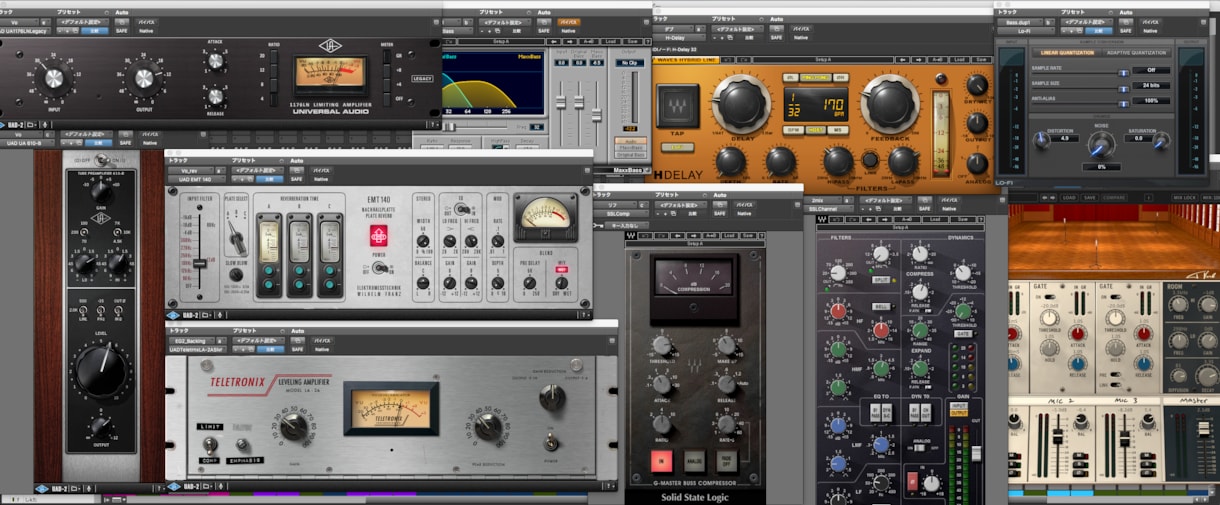Set 1176 ratio to 20
The height and width of the screenshot is (505, 1220).
274,57
